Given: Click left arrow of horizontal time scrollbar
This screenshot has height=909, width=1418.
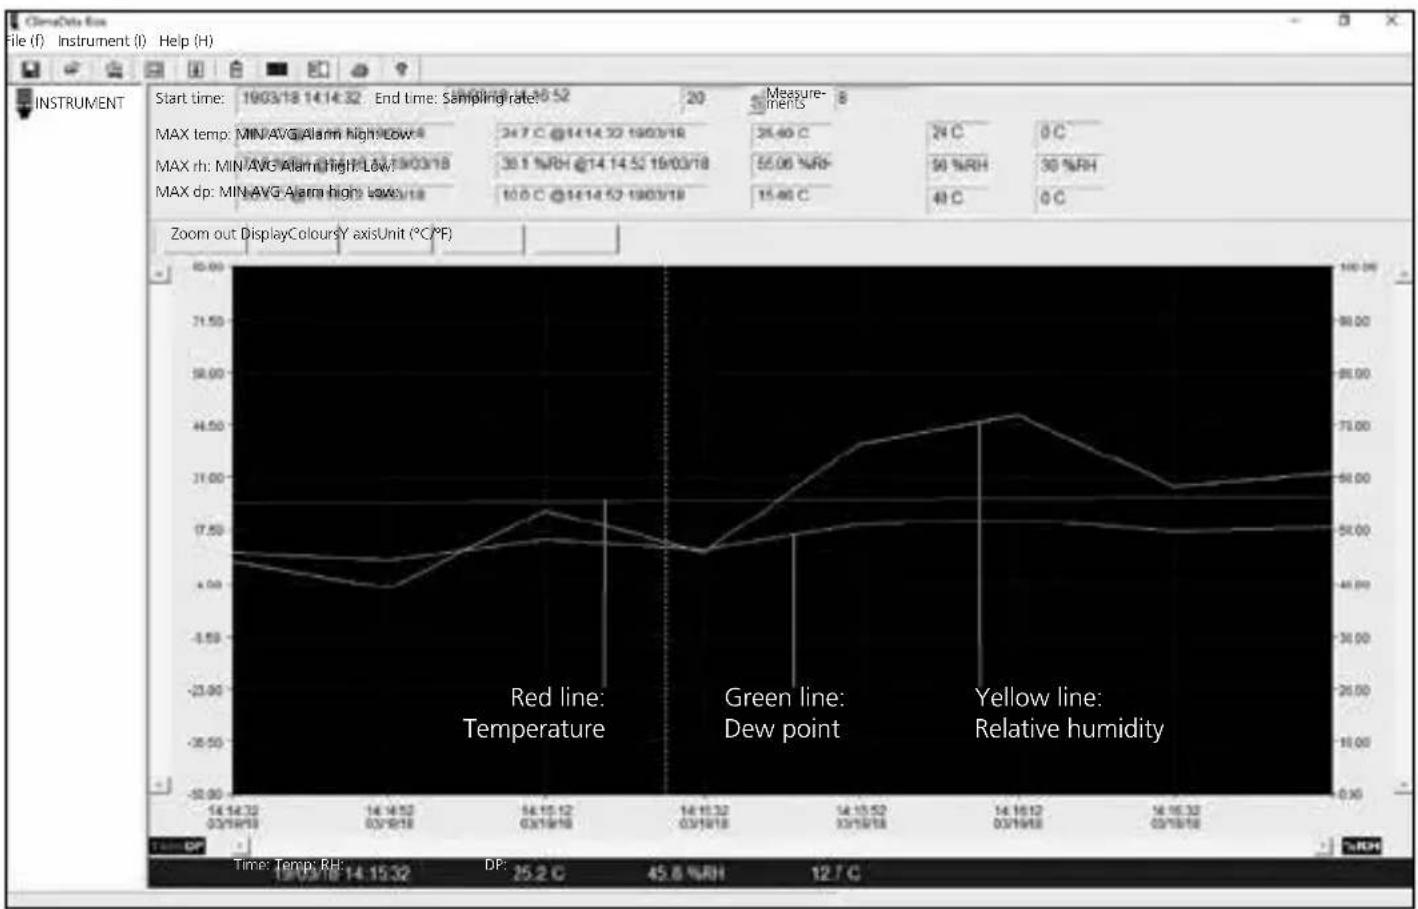Looking at the screenshot, I should tap(240, 846).
